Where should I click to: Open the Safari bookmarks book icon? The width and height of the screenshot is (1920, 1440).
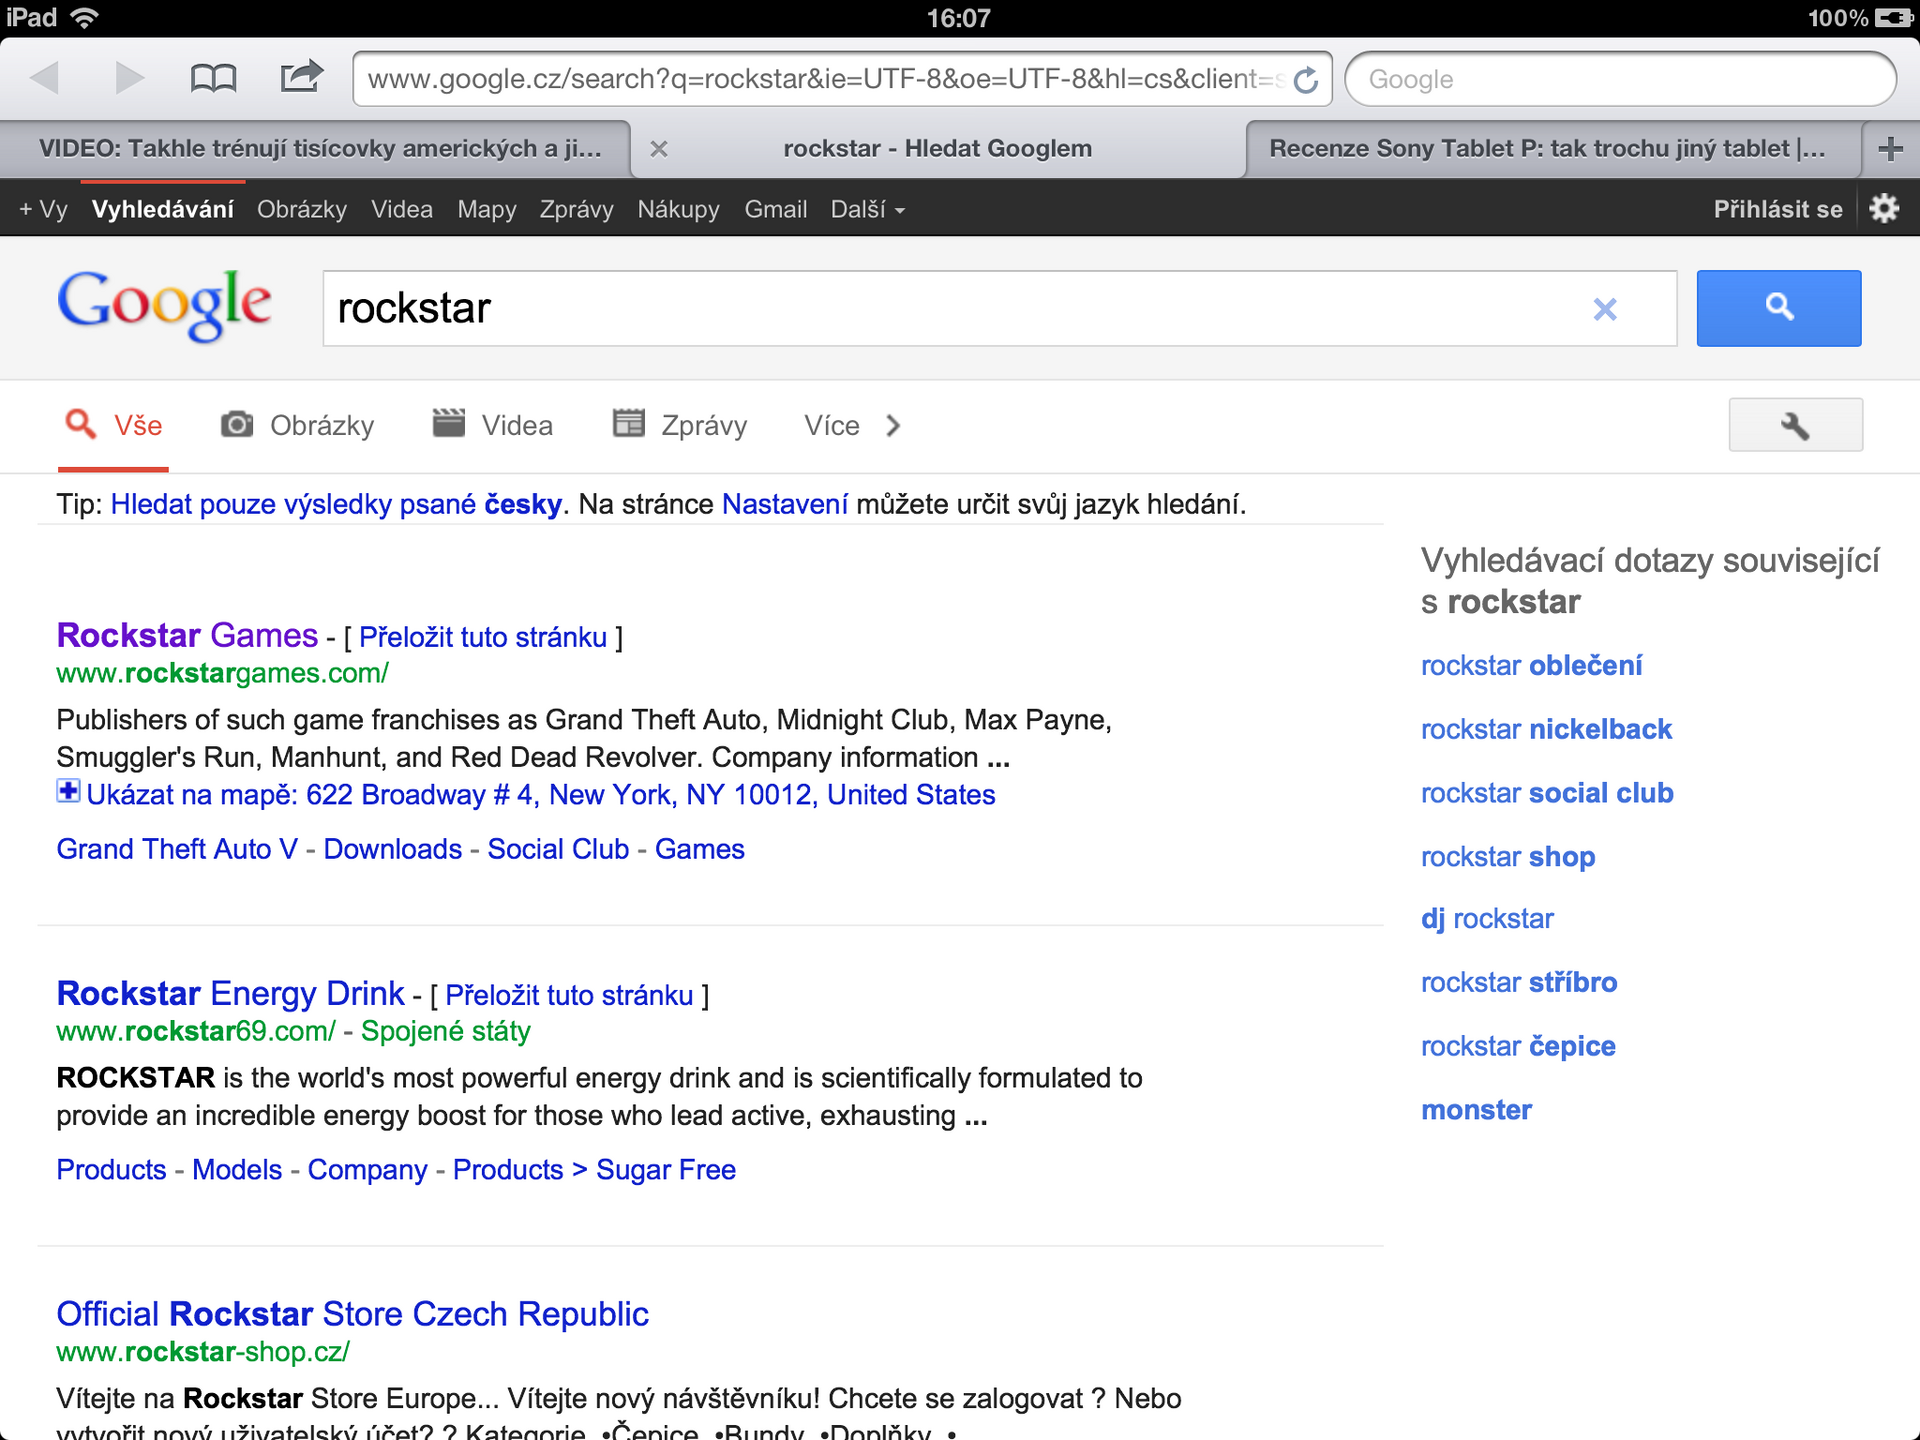[213, 78]
